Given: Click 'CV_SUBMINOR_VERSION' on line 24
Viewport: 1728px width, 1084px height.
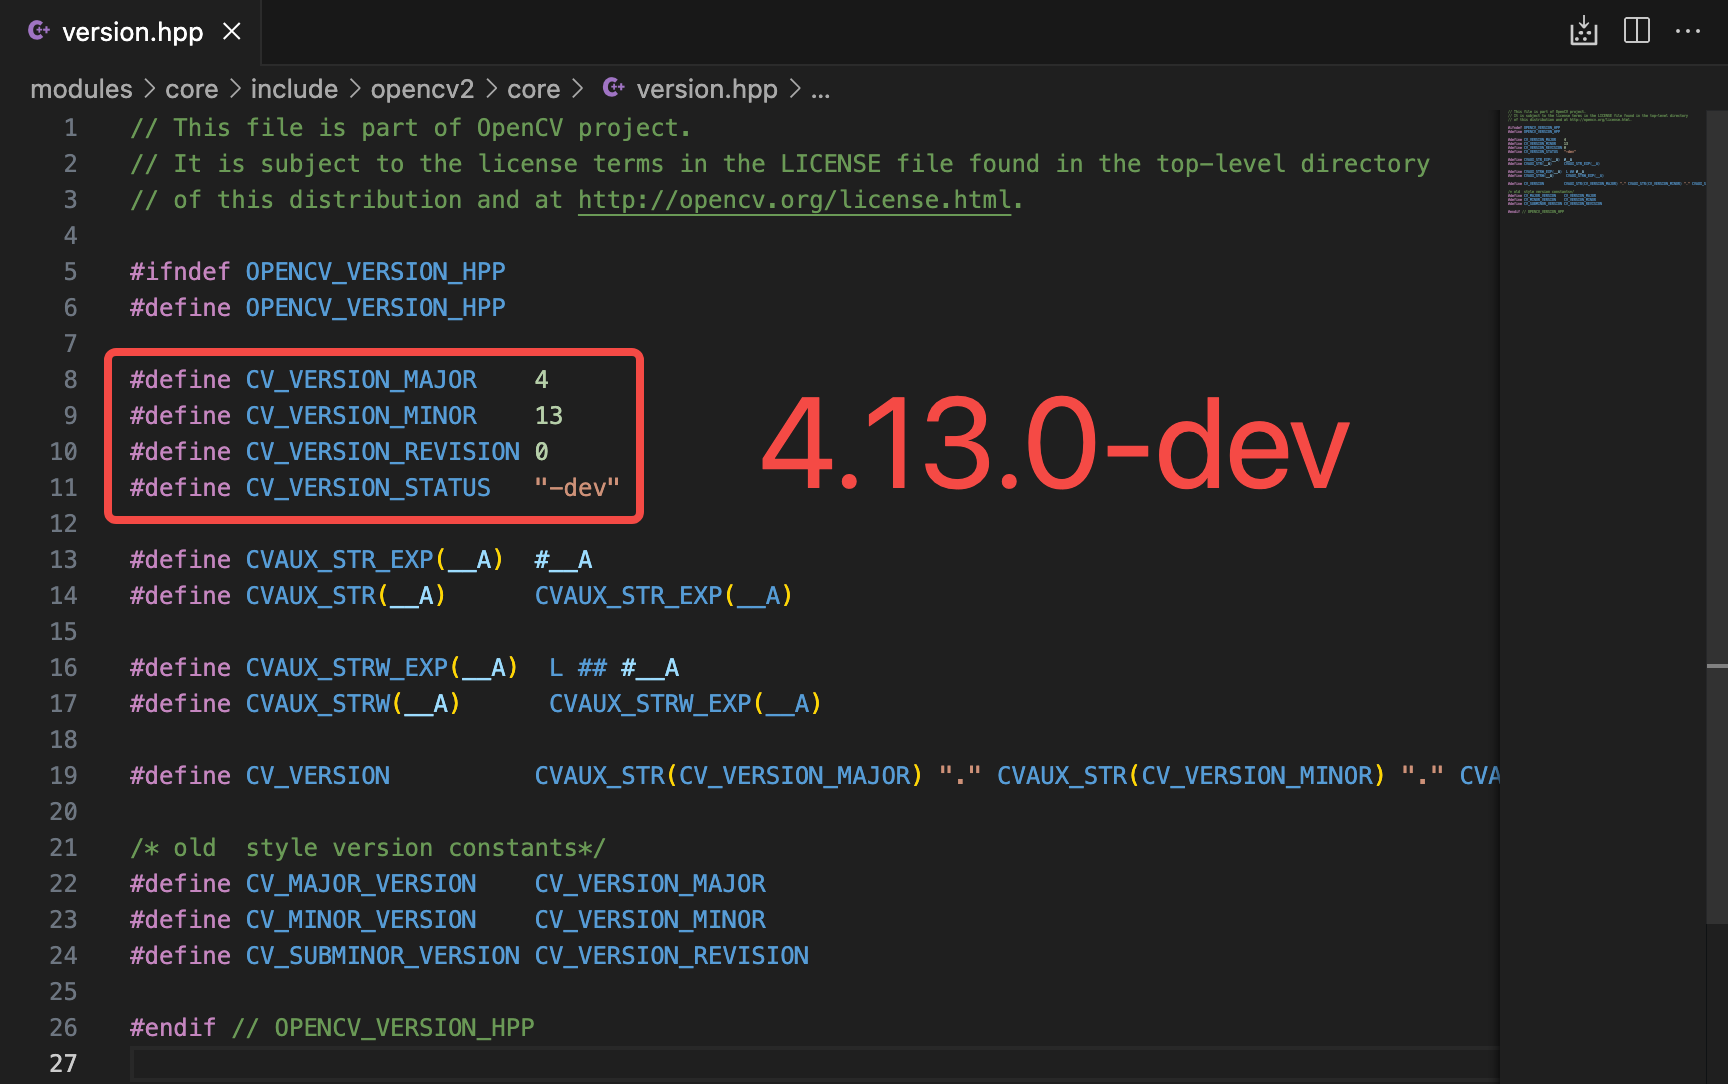Looking at the screenshot, I should [x=383, y=956].
